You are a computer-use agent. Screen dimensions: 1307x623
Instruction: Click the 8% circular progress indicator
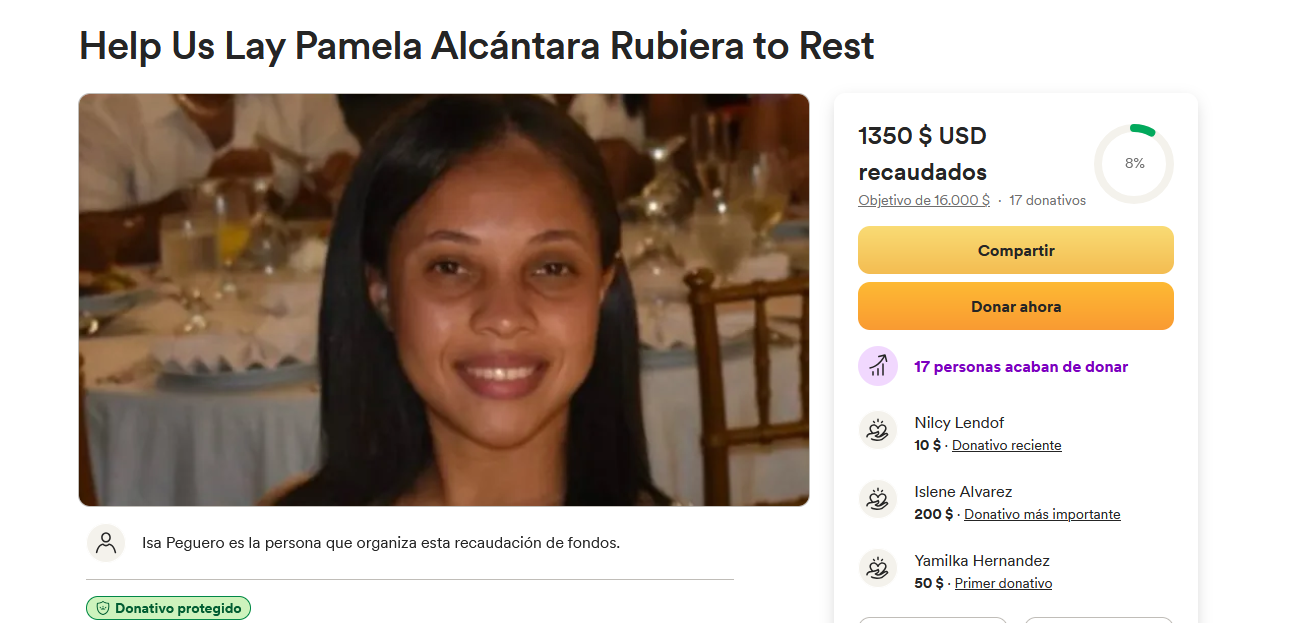coord(1134,163)
